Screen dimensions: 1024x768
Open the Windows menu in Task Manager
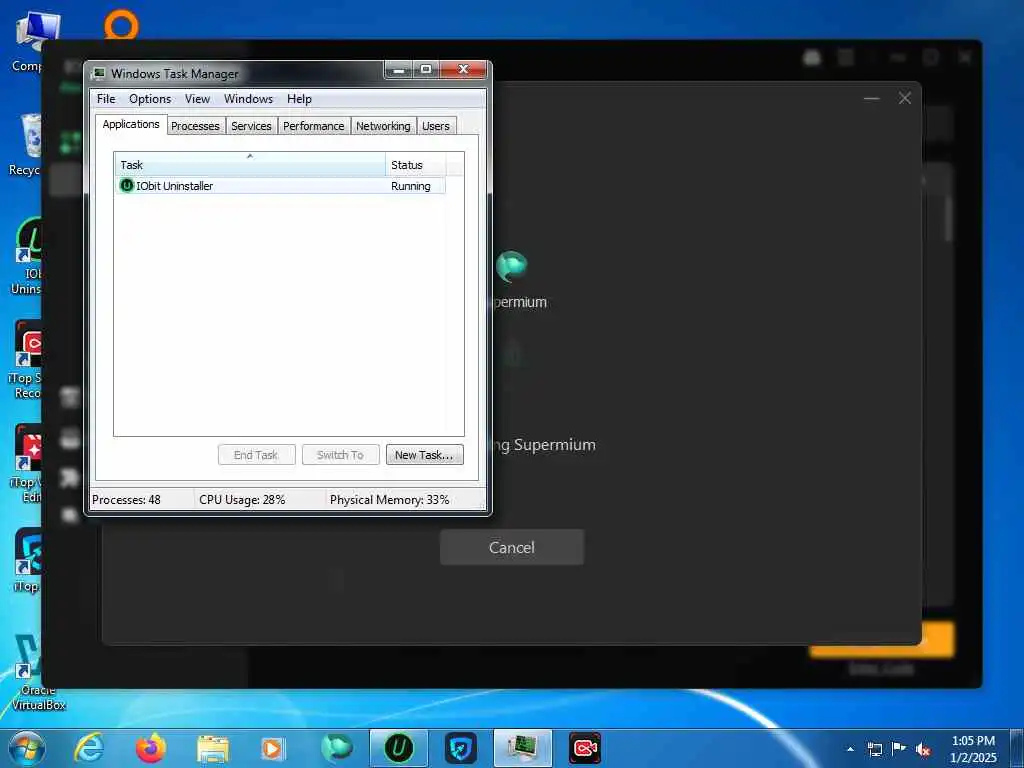point(248,99)
